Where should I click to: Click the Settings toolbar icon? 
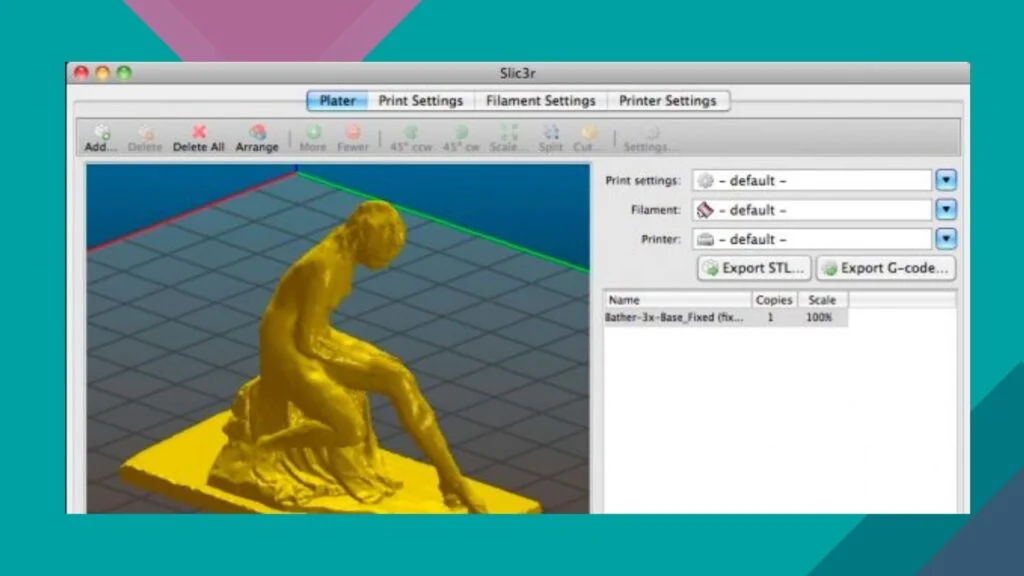650,133
